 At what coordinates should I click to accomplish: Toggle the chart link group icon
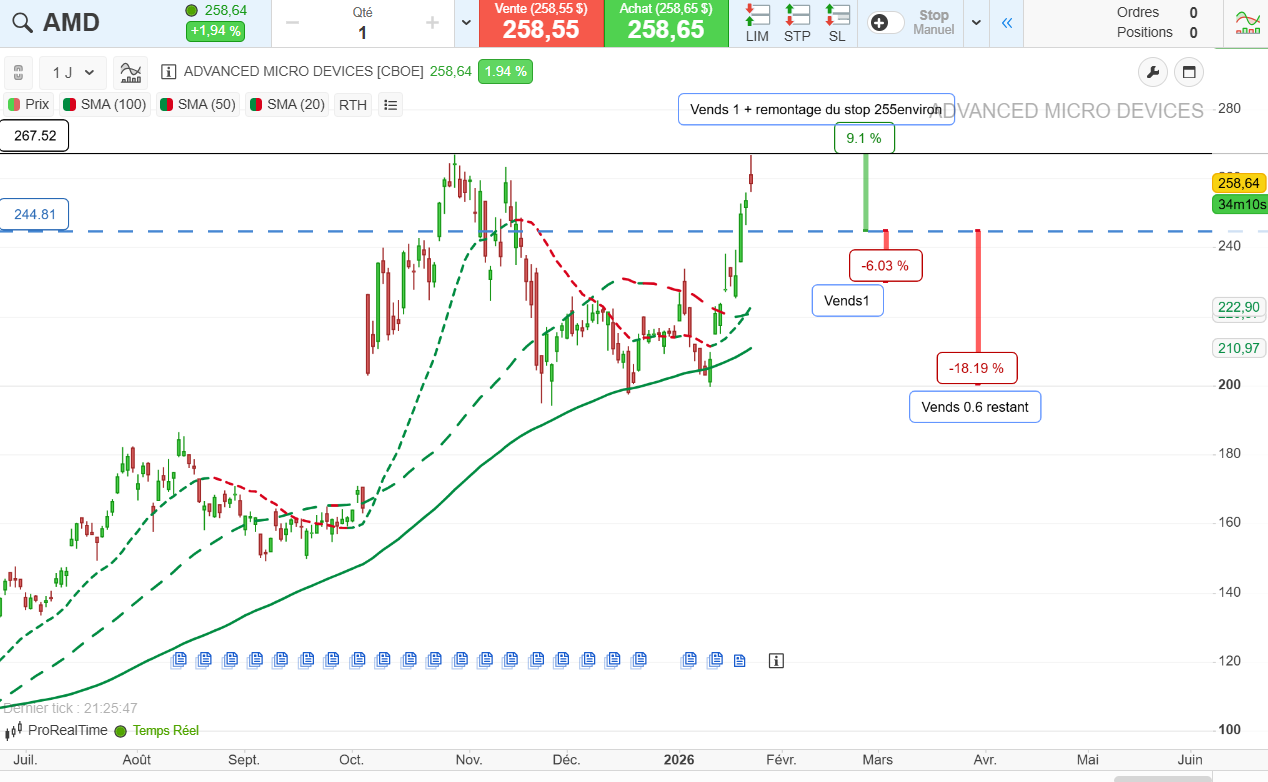(18, 73)
